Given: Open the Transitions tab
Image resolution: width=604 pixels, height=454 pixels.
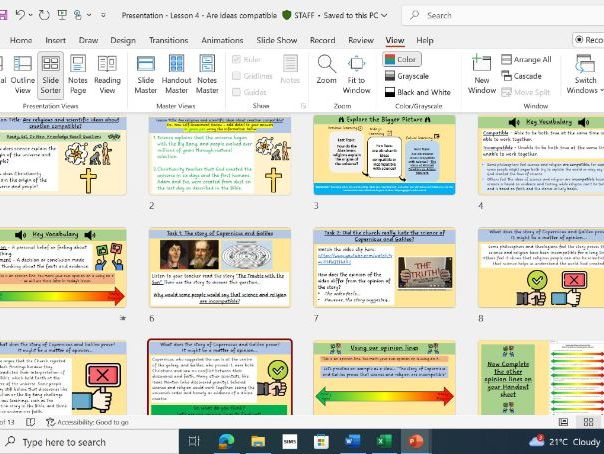Looking at the screenshot, I should tap(168, 40).
